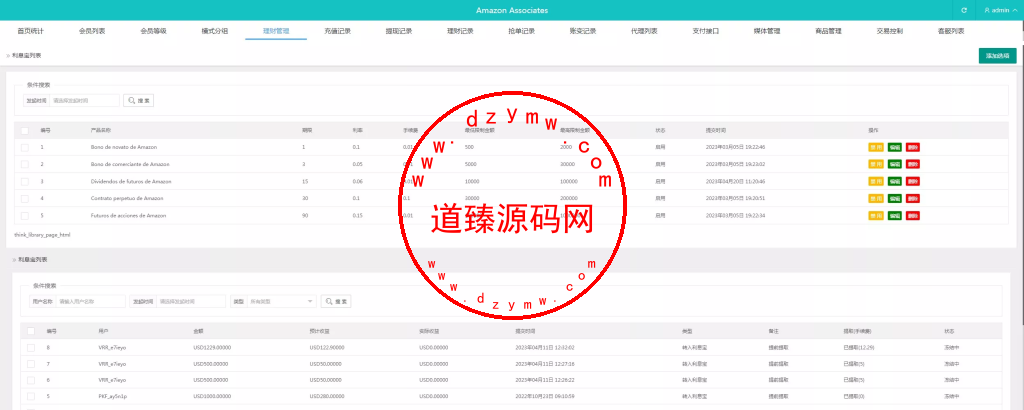1024x410 pixels.
Task: Click the Bono de novato de Amazon name
Action: point(123,148)
